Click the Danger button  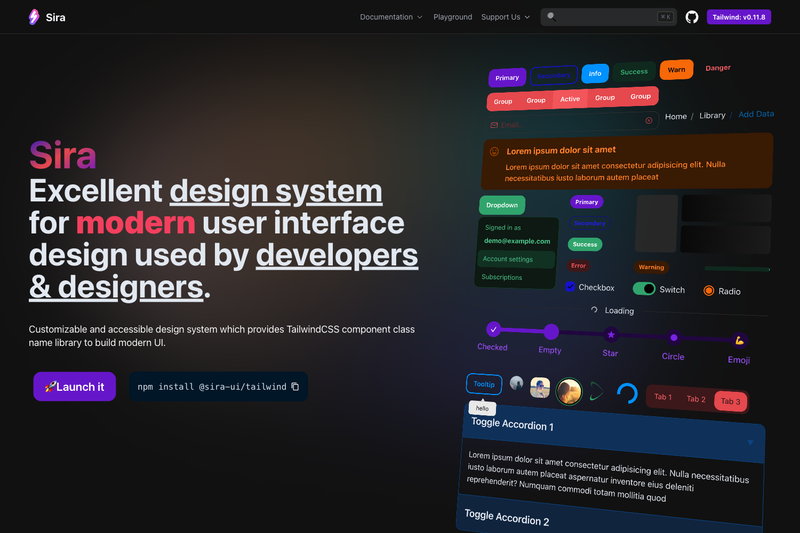point(718,68)
